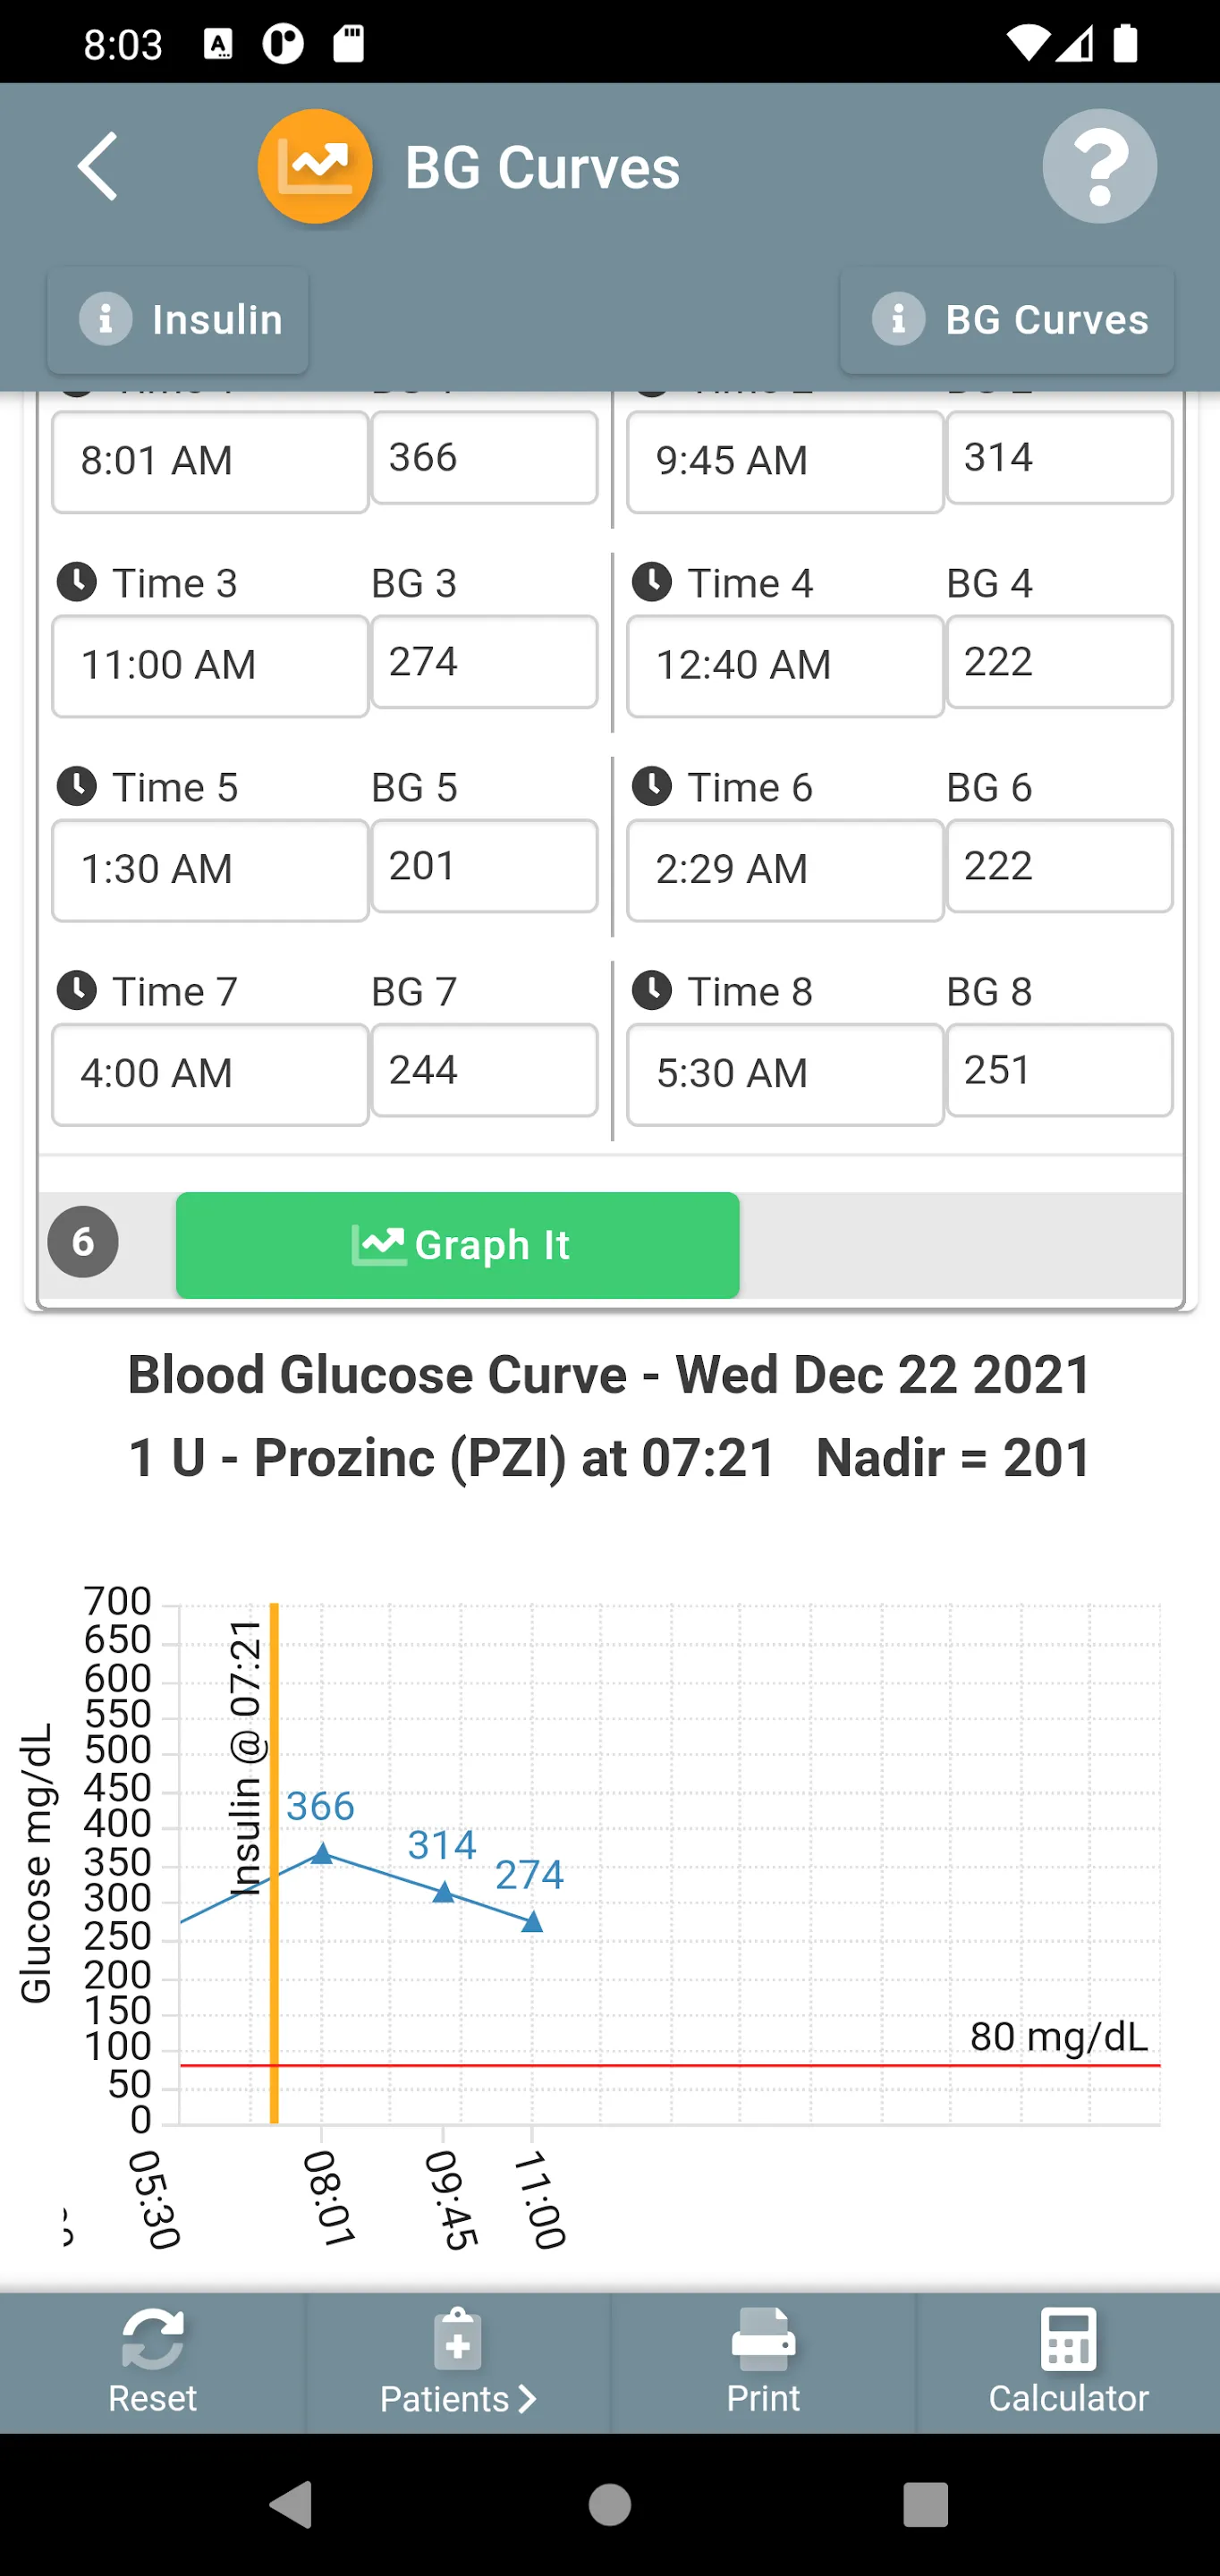Edit BG 5 field showing 201
Viewport: 1220px width, 2576px height.
point(485,866)
